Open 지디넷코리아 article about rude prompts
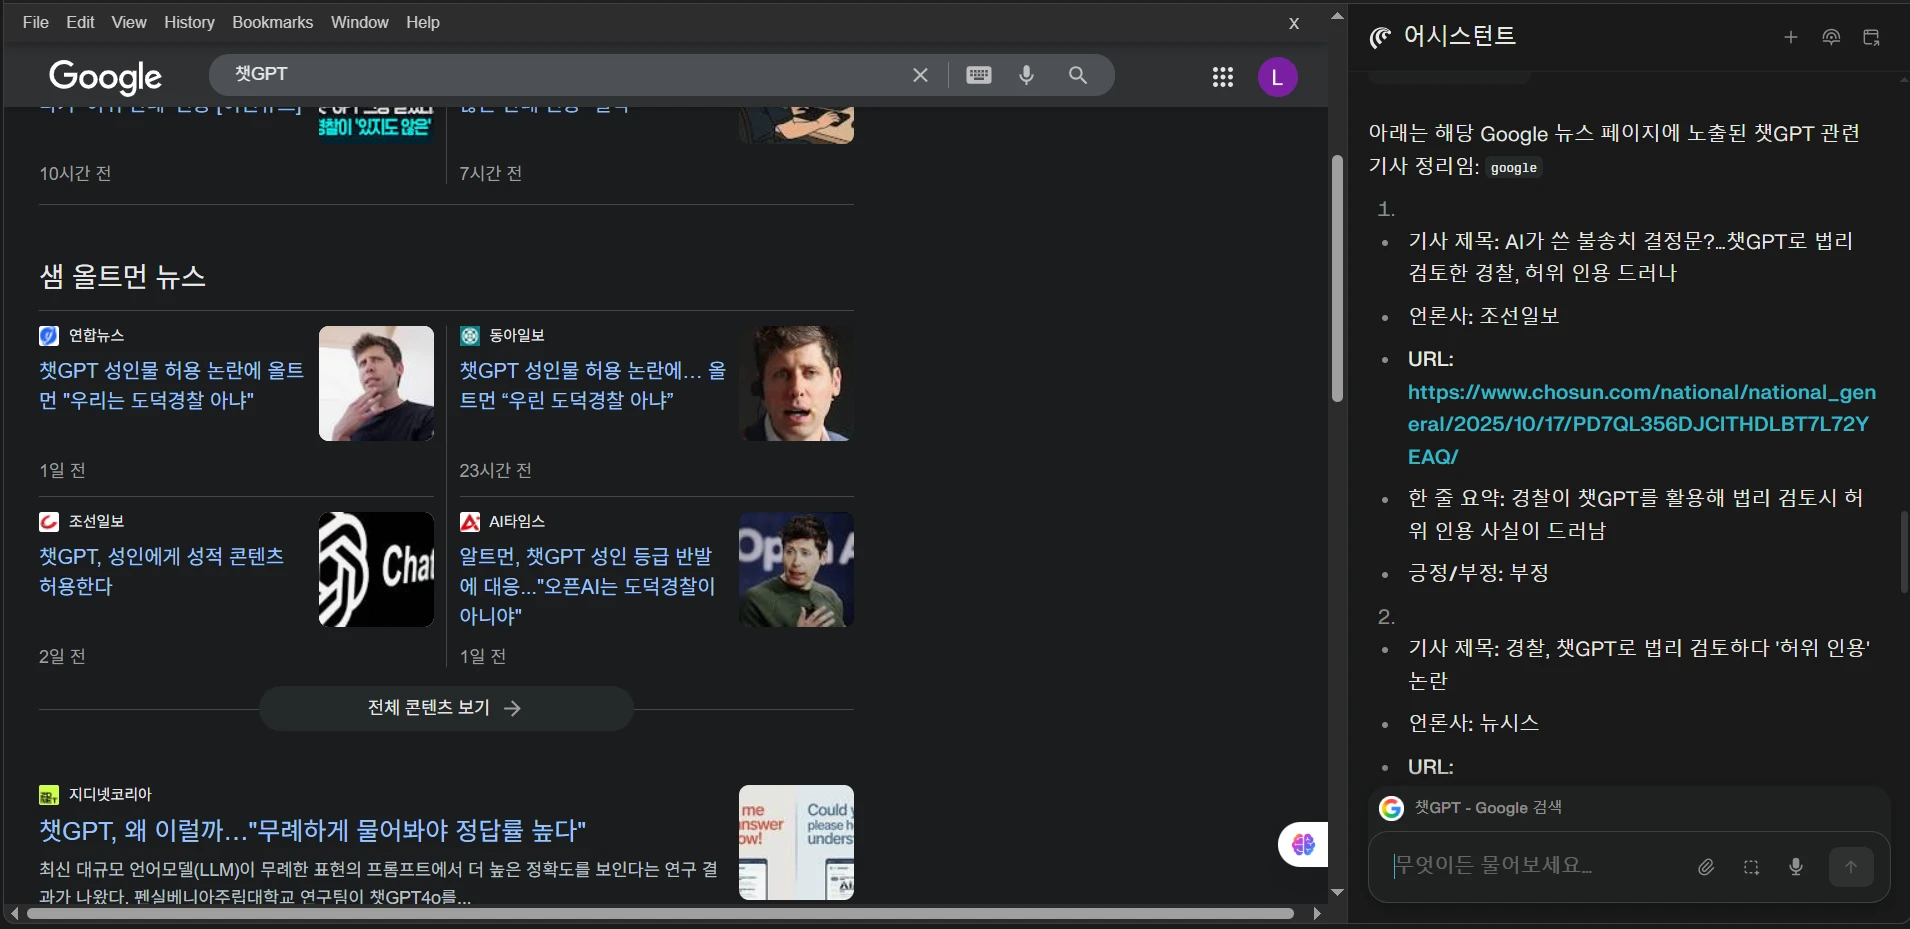The image size is (1910, 929). 312,830
